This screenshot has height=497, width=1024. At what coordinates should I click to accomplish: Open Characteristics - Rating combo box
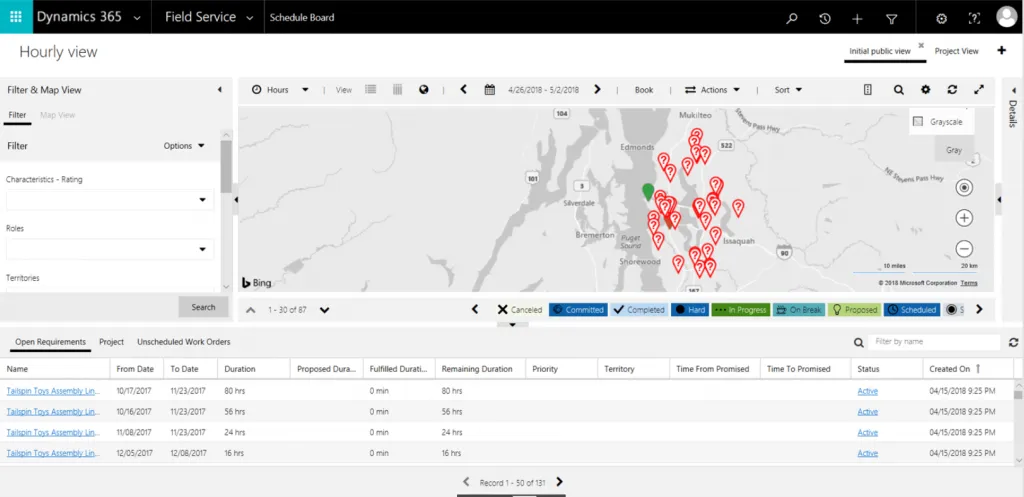point(110,200)
